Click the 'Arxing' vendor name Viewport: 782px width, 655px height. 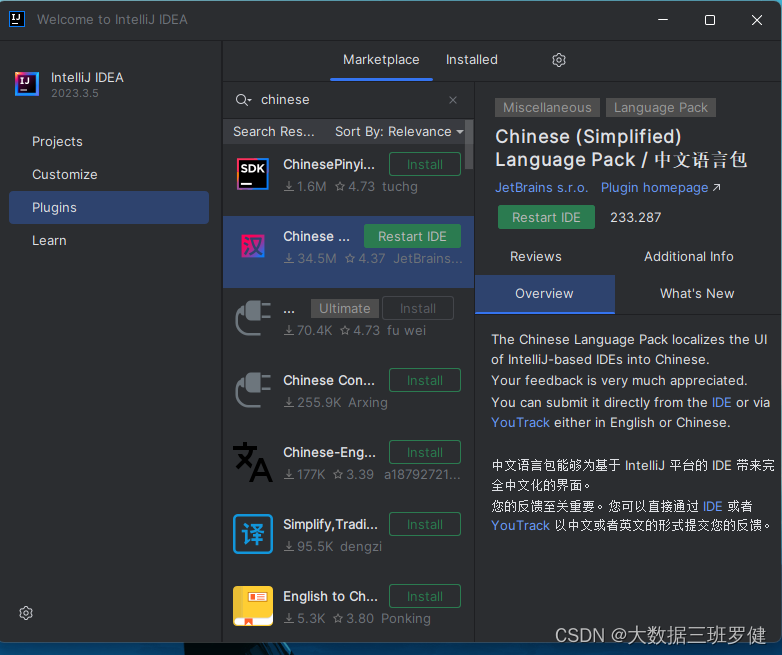point(368,402)
